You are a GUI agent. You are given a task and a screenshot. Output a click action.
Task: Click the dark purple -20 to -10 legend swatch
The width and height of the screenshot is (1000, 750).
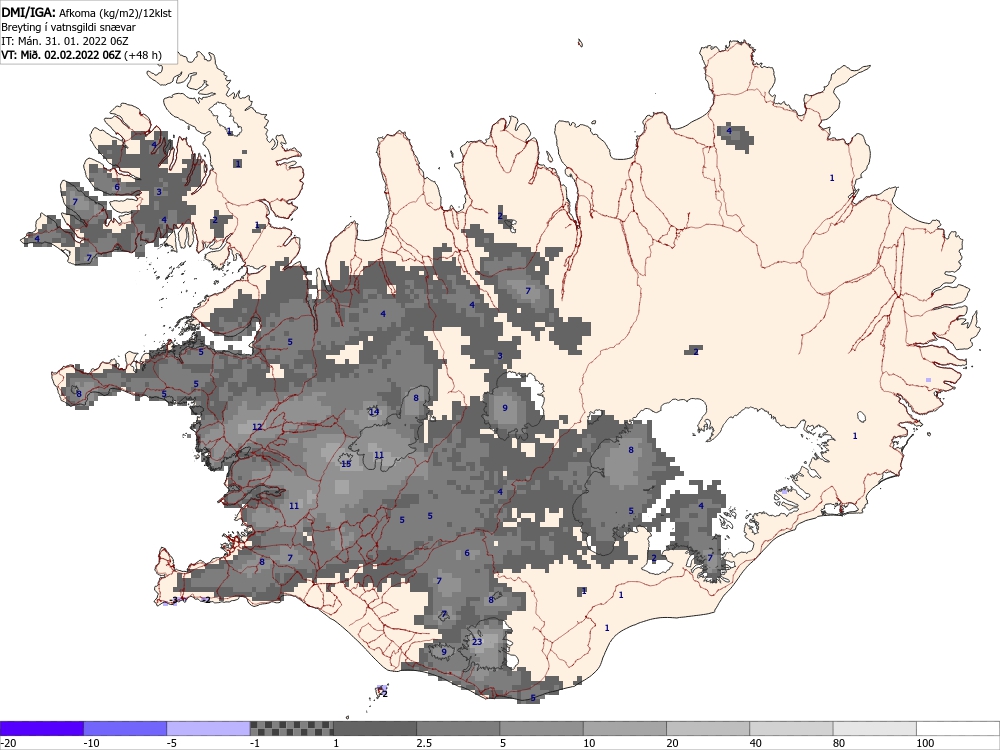(42, 728)
